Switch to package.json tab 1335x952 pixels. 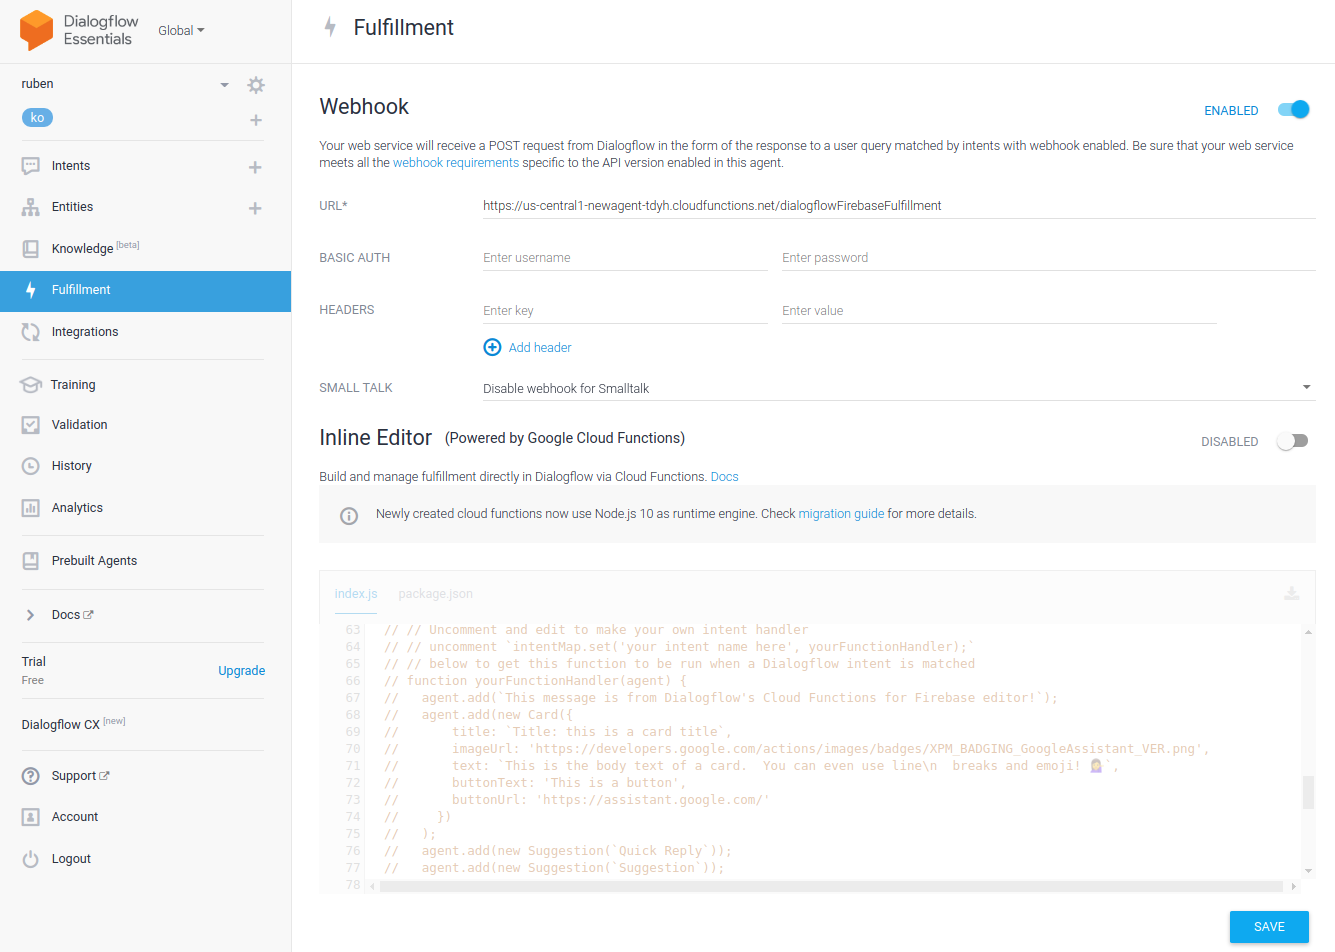click(x=436, y=594)
